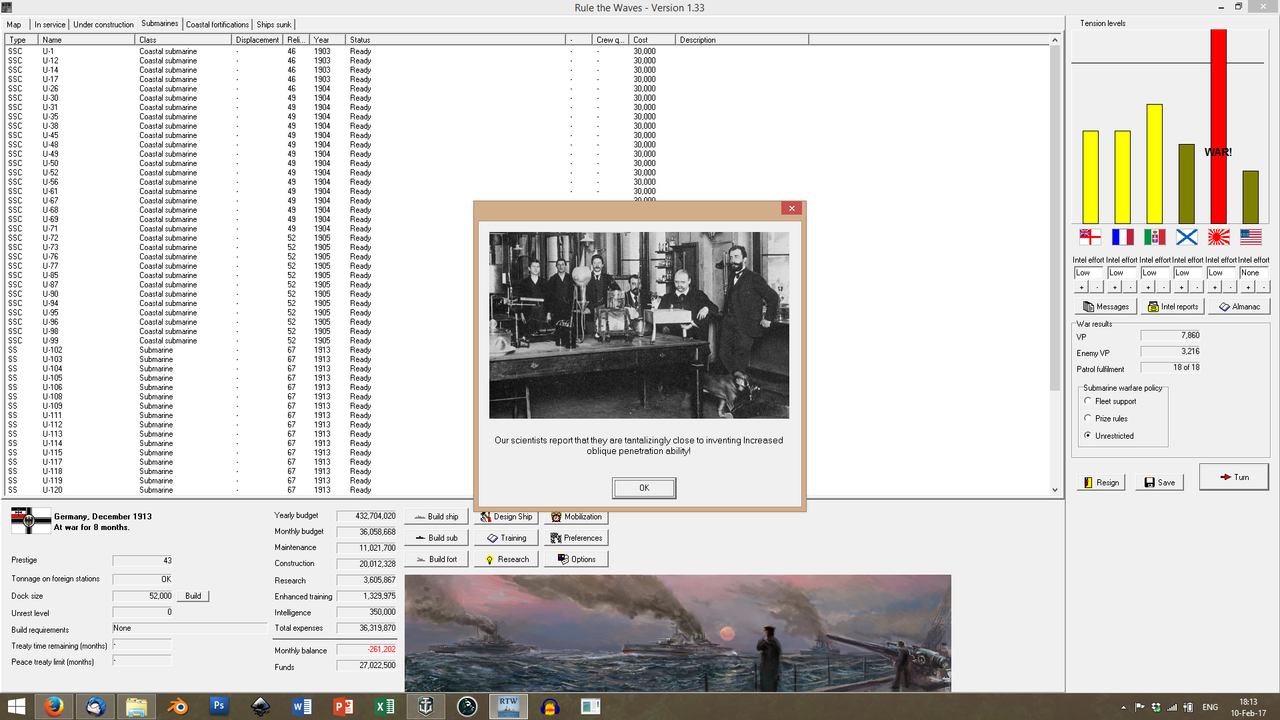The image size is (1280, 720).
Task: Increase intel effort under French flag
Action: click(x=1114, y=287)
